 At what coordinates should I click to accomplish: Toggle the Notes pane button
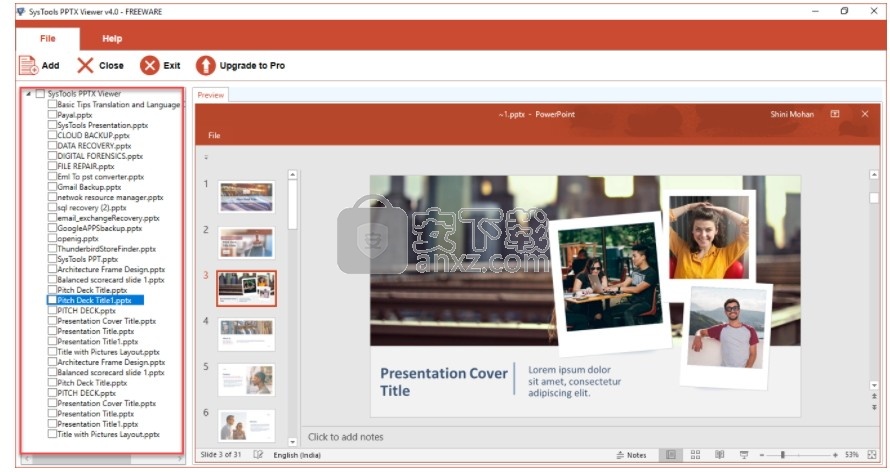click(631, 455)
